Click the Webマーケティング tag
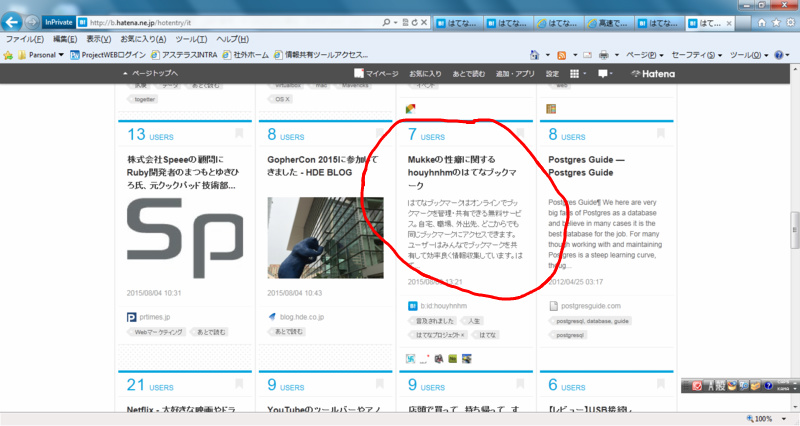 [157, 332]
